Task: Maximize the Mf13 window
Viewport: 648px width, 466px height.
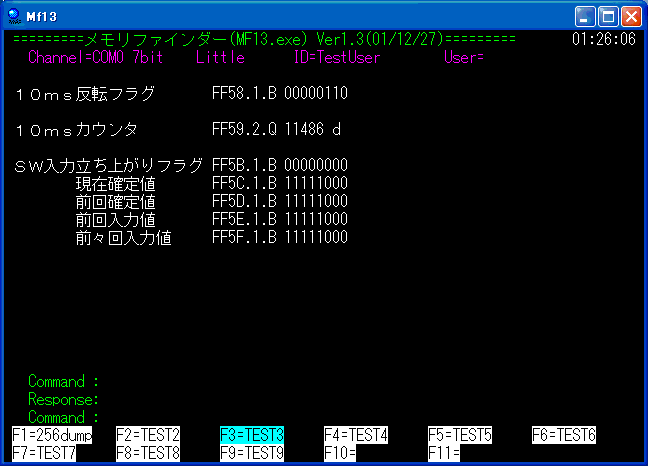Action: (608, 16)
